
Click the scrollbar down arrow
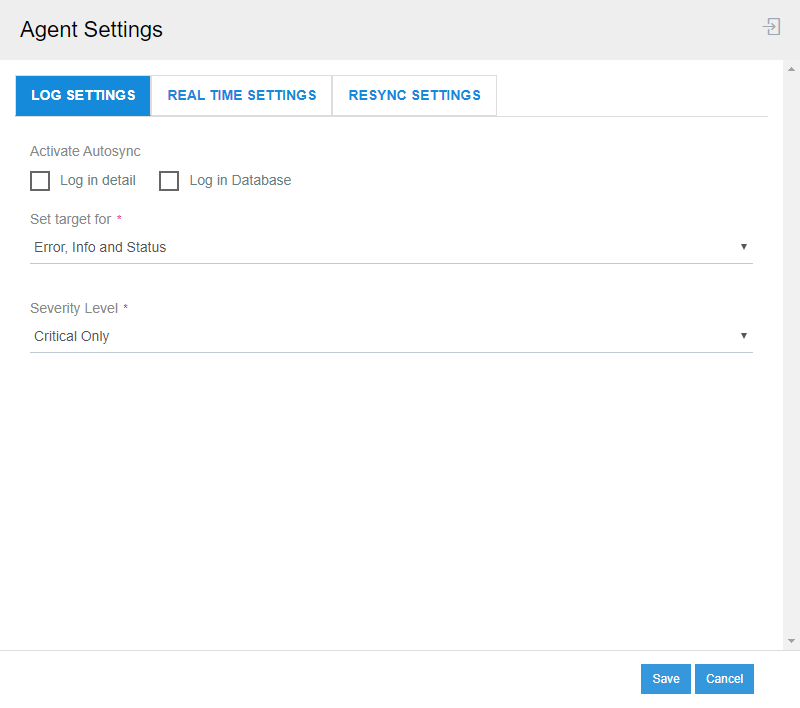791,640
